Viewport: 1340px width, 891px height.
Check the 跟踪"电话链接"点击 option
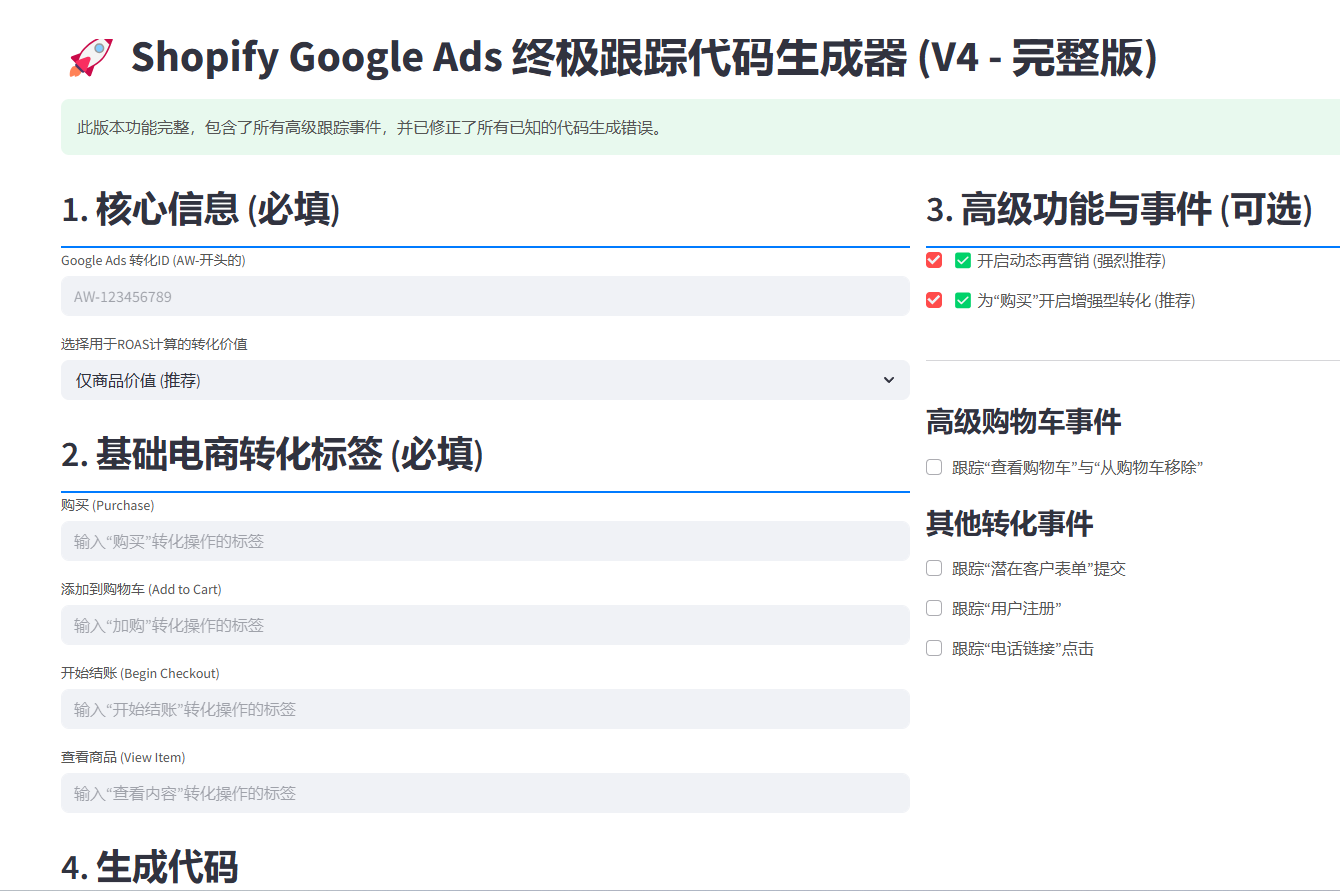point(934,648)
